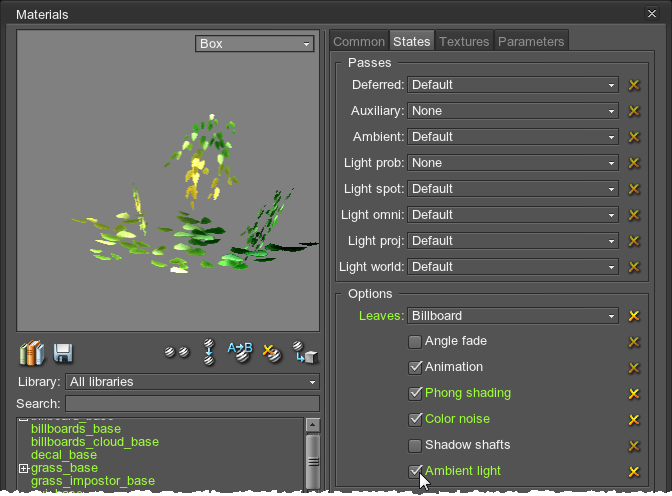Uncheck the Animation option
The height and width of the screenshot is (496, 672).
click(415, 368)
